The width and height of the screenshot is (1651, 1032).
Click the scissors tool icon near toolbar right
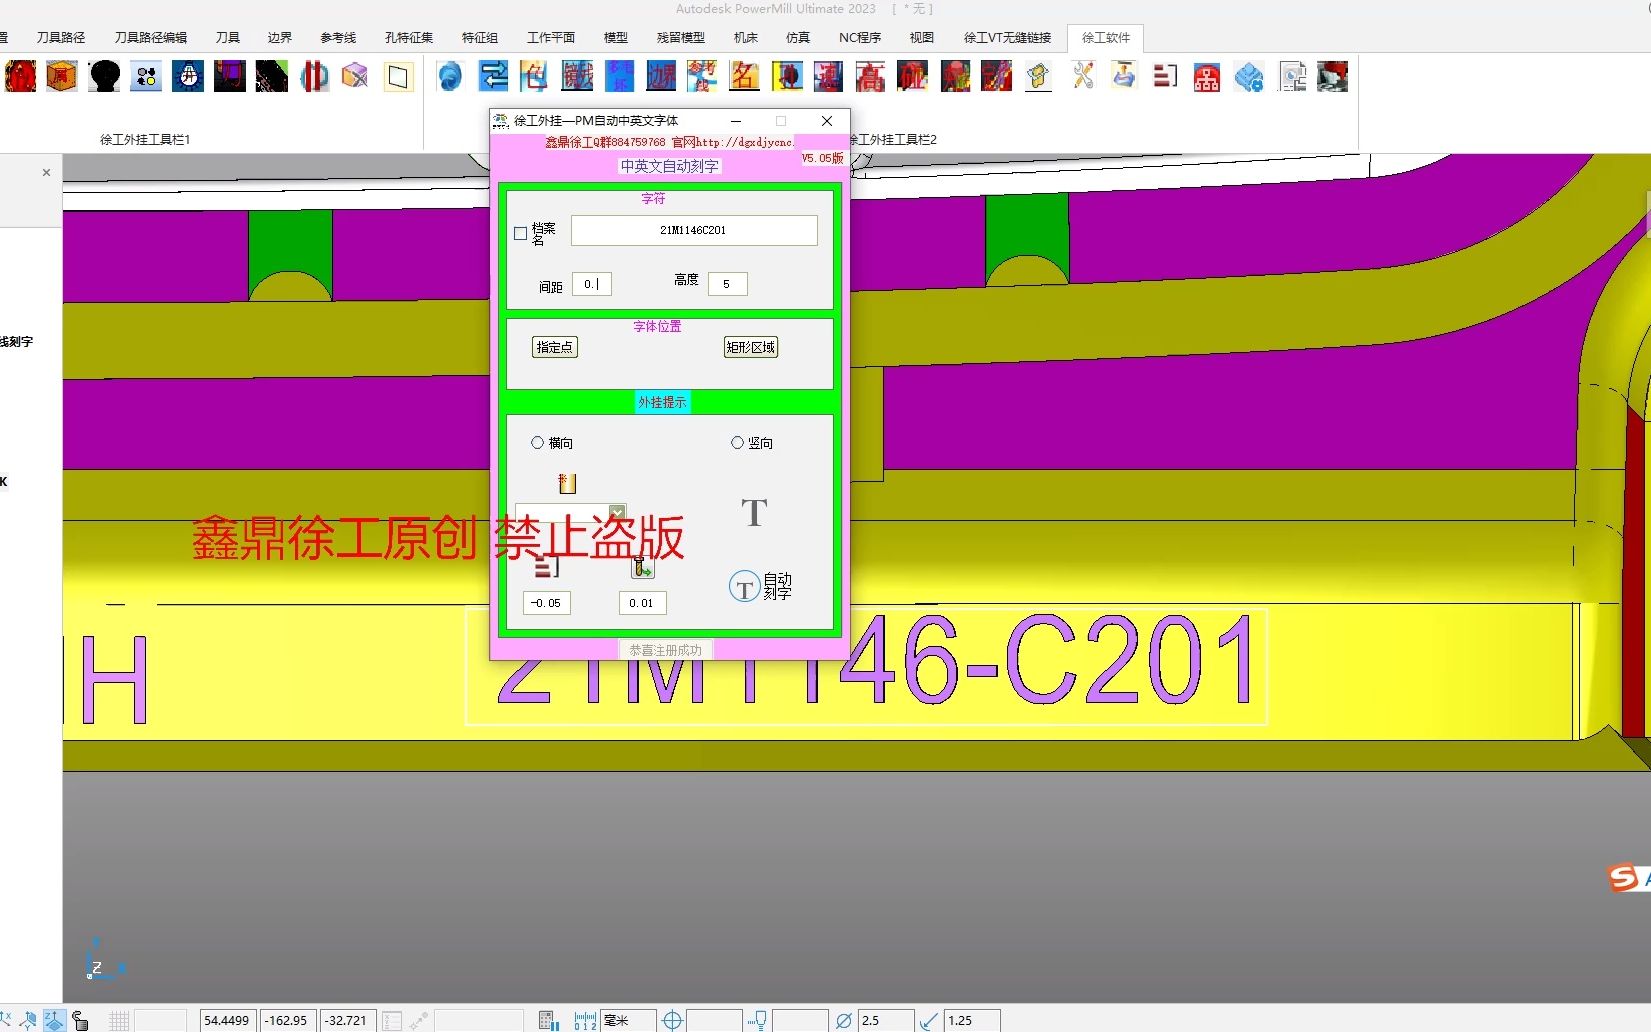(1083, 76)
